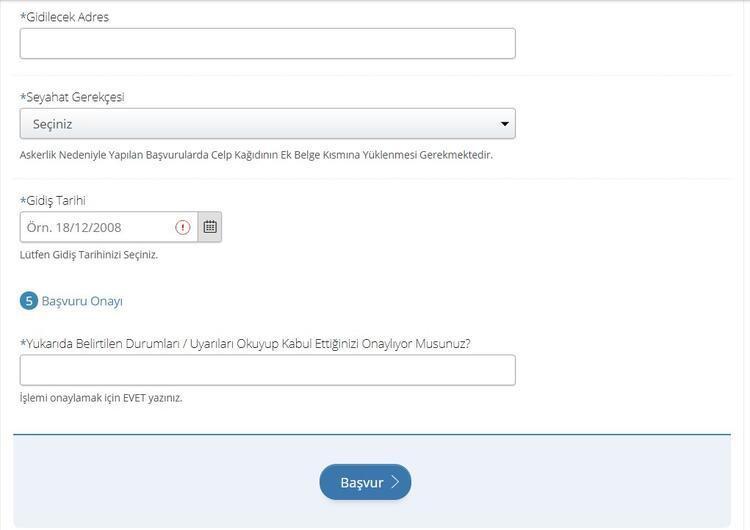
Task: Click the arrow icon inside Başvur button
Action: [x=395, y=482]
